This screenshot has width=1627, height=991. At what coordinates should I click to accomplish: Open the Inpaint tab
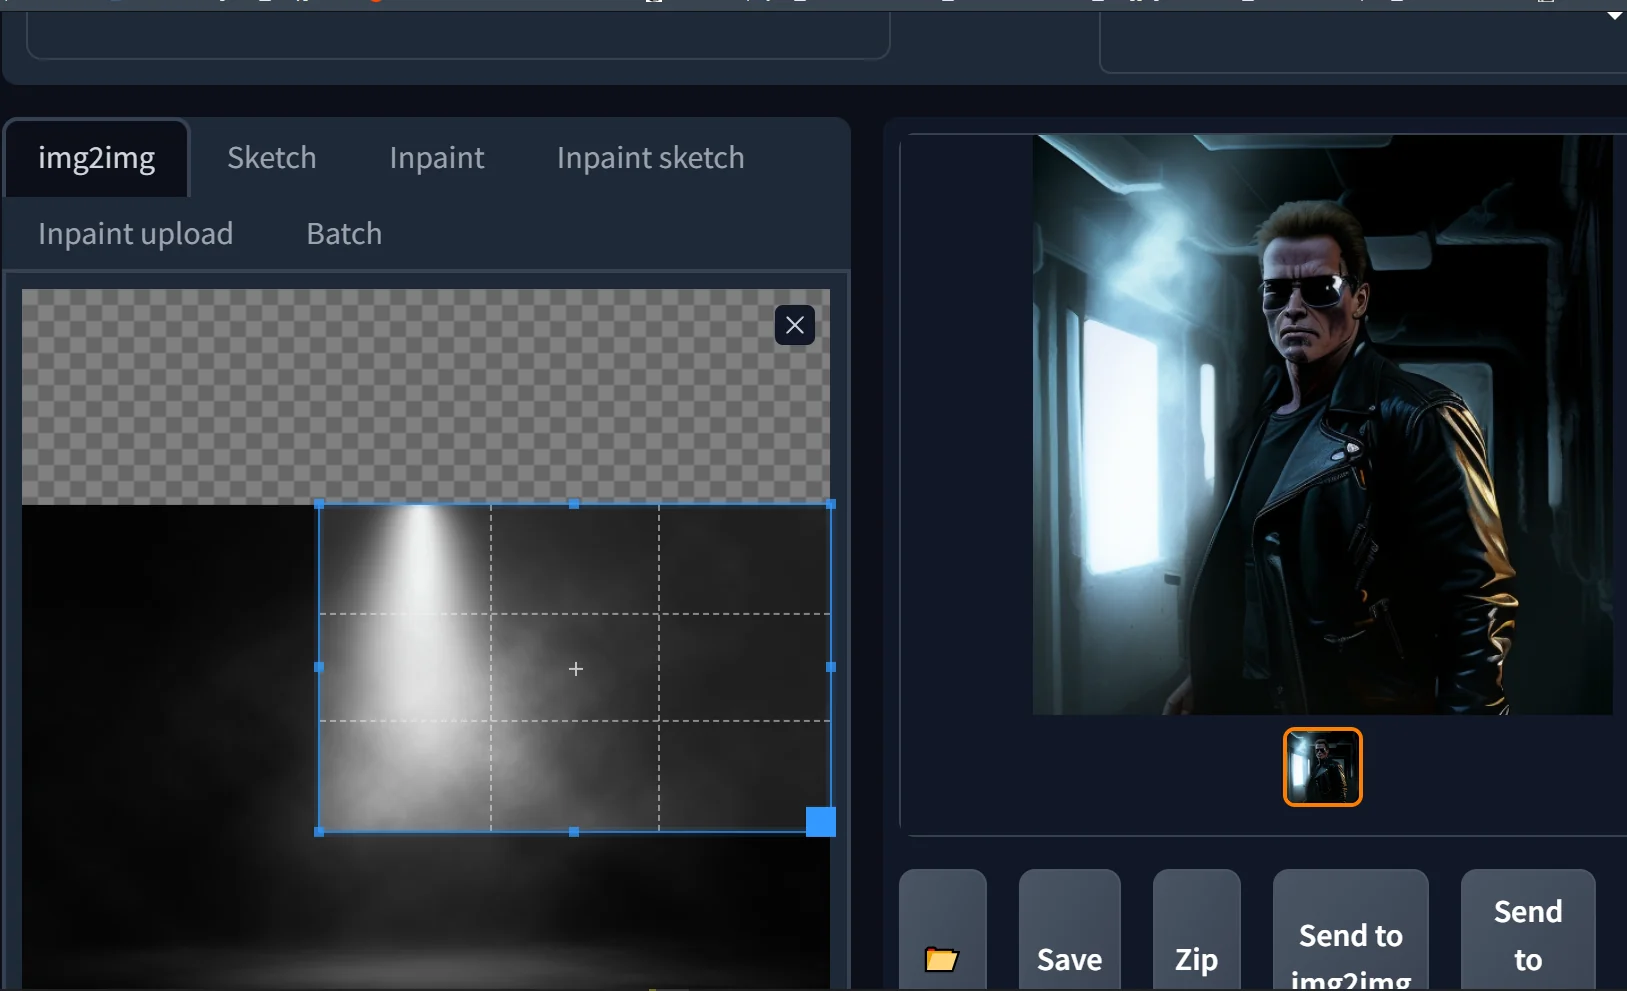(437, 158)
